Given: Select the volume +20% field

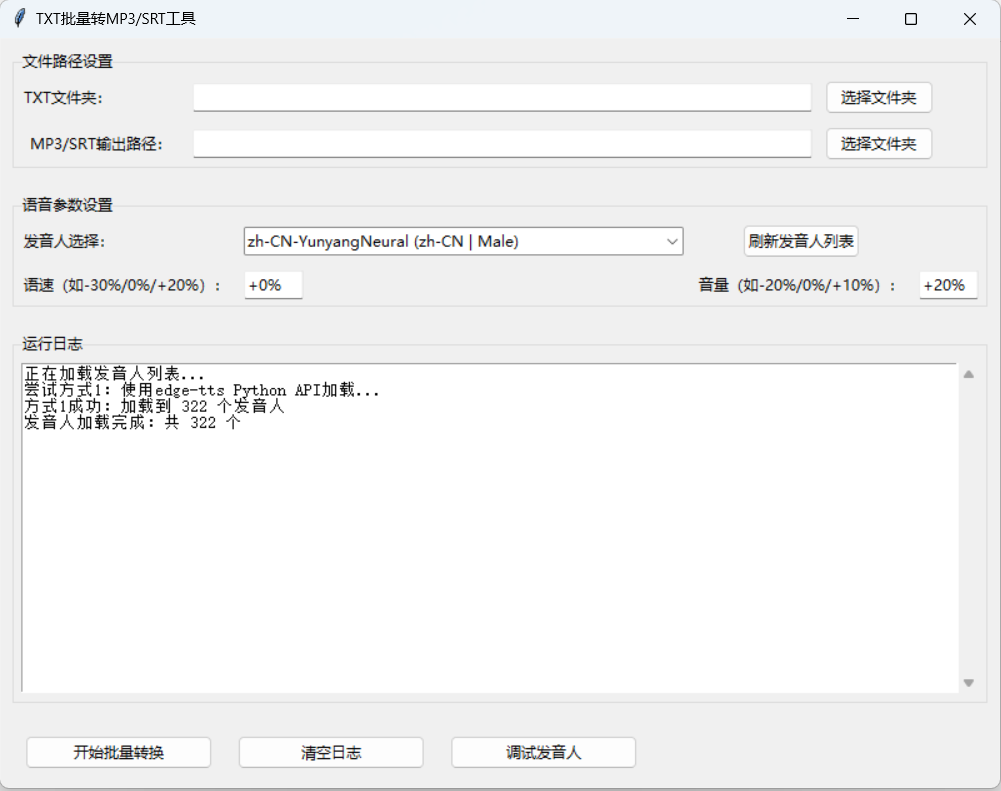Looking at the screenshot, I should (947, 284).
